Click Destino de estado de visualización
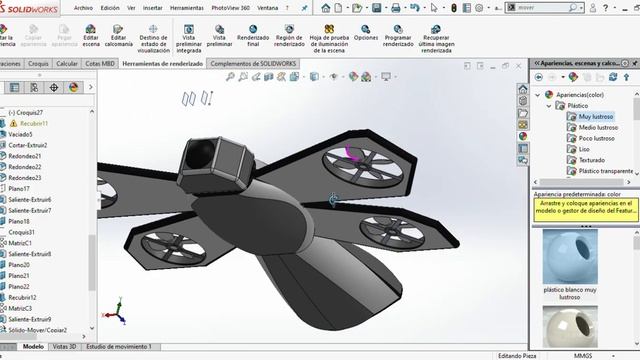Viewport: 640px width, 360px height. pos(153,38)
